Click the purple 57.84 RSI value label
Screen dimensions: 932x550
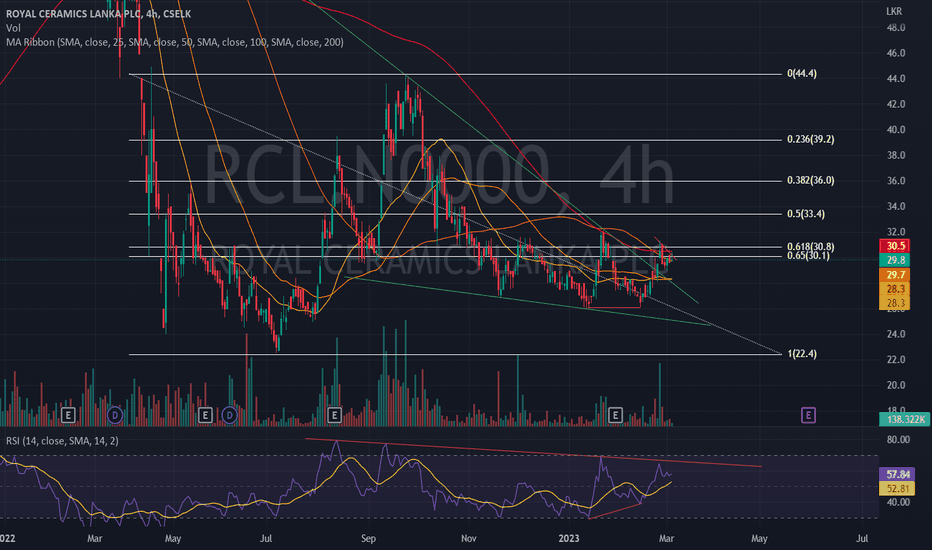click(898, 474)
